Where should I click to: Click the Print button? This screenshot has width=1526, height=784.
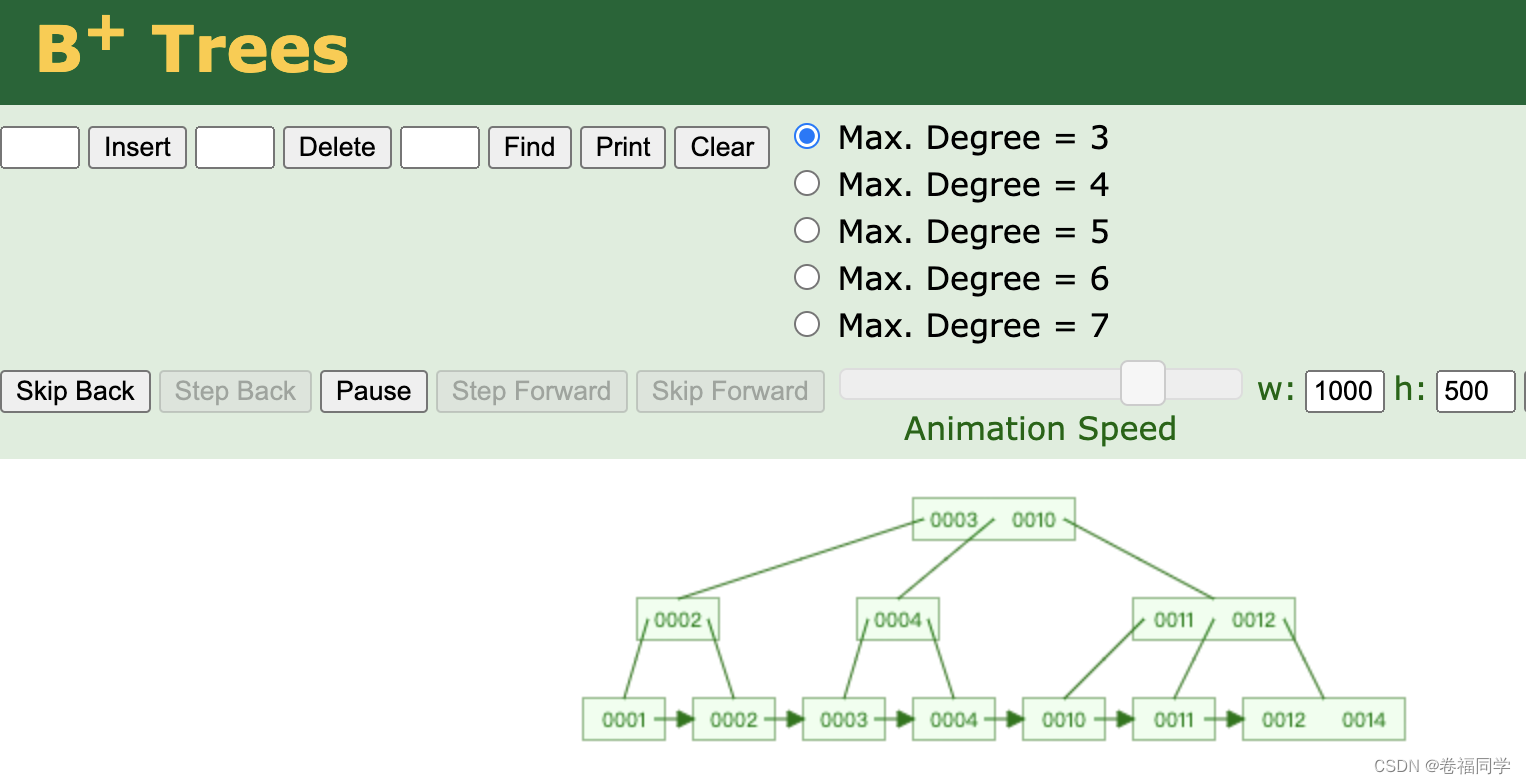623,147
